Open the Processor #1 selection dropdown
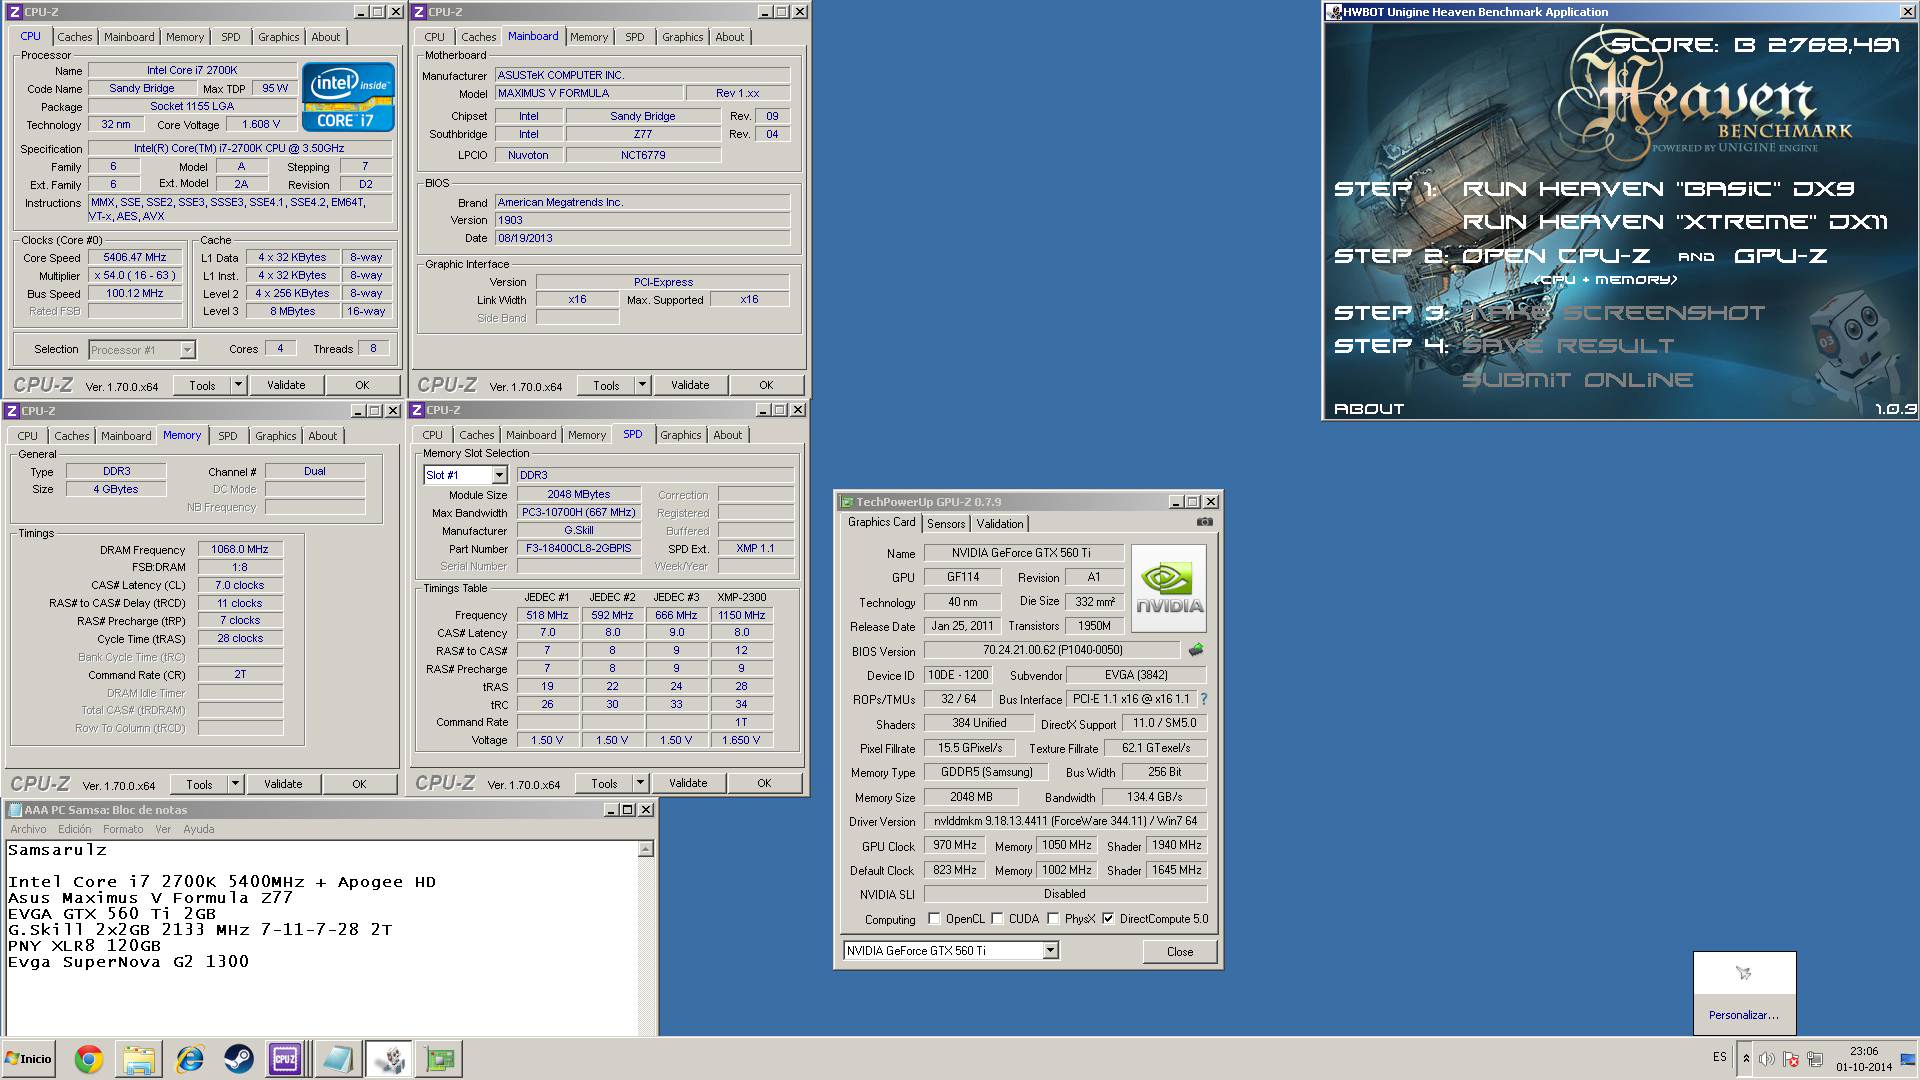Viewport: 1920px width, 1080px height. pos(187,349)
